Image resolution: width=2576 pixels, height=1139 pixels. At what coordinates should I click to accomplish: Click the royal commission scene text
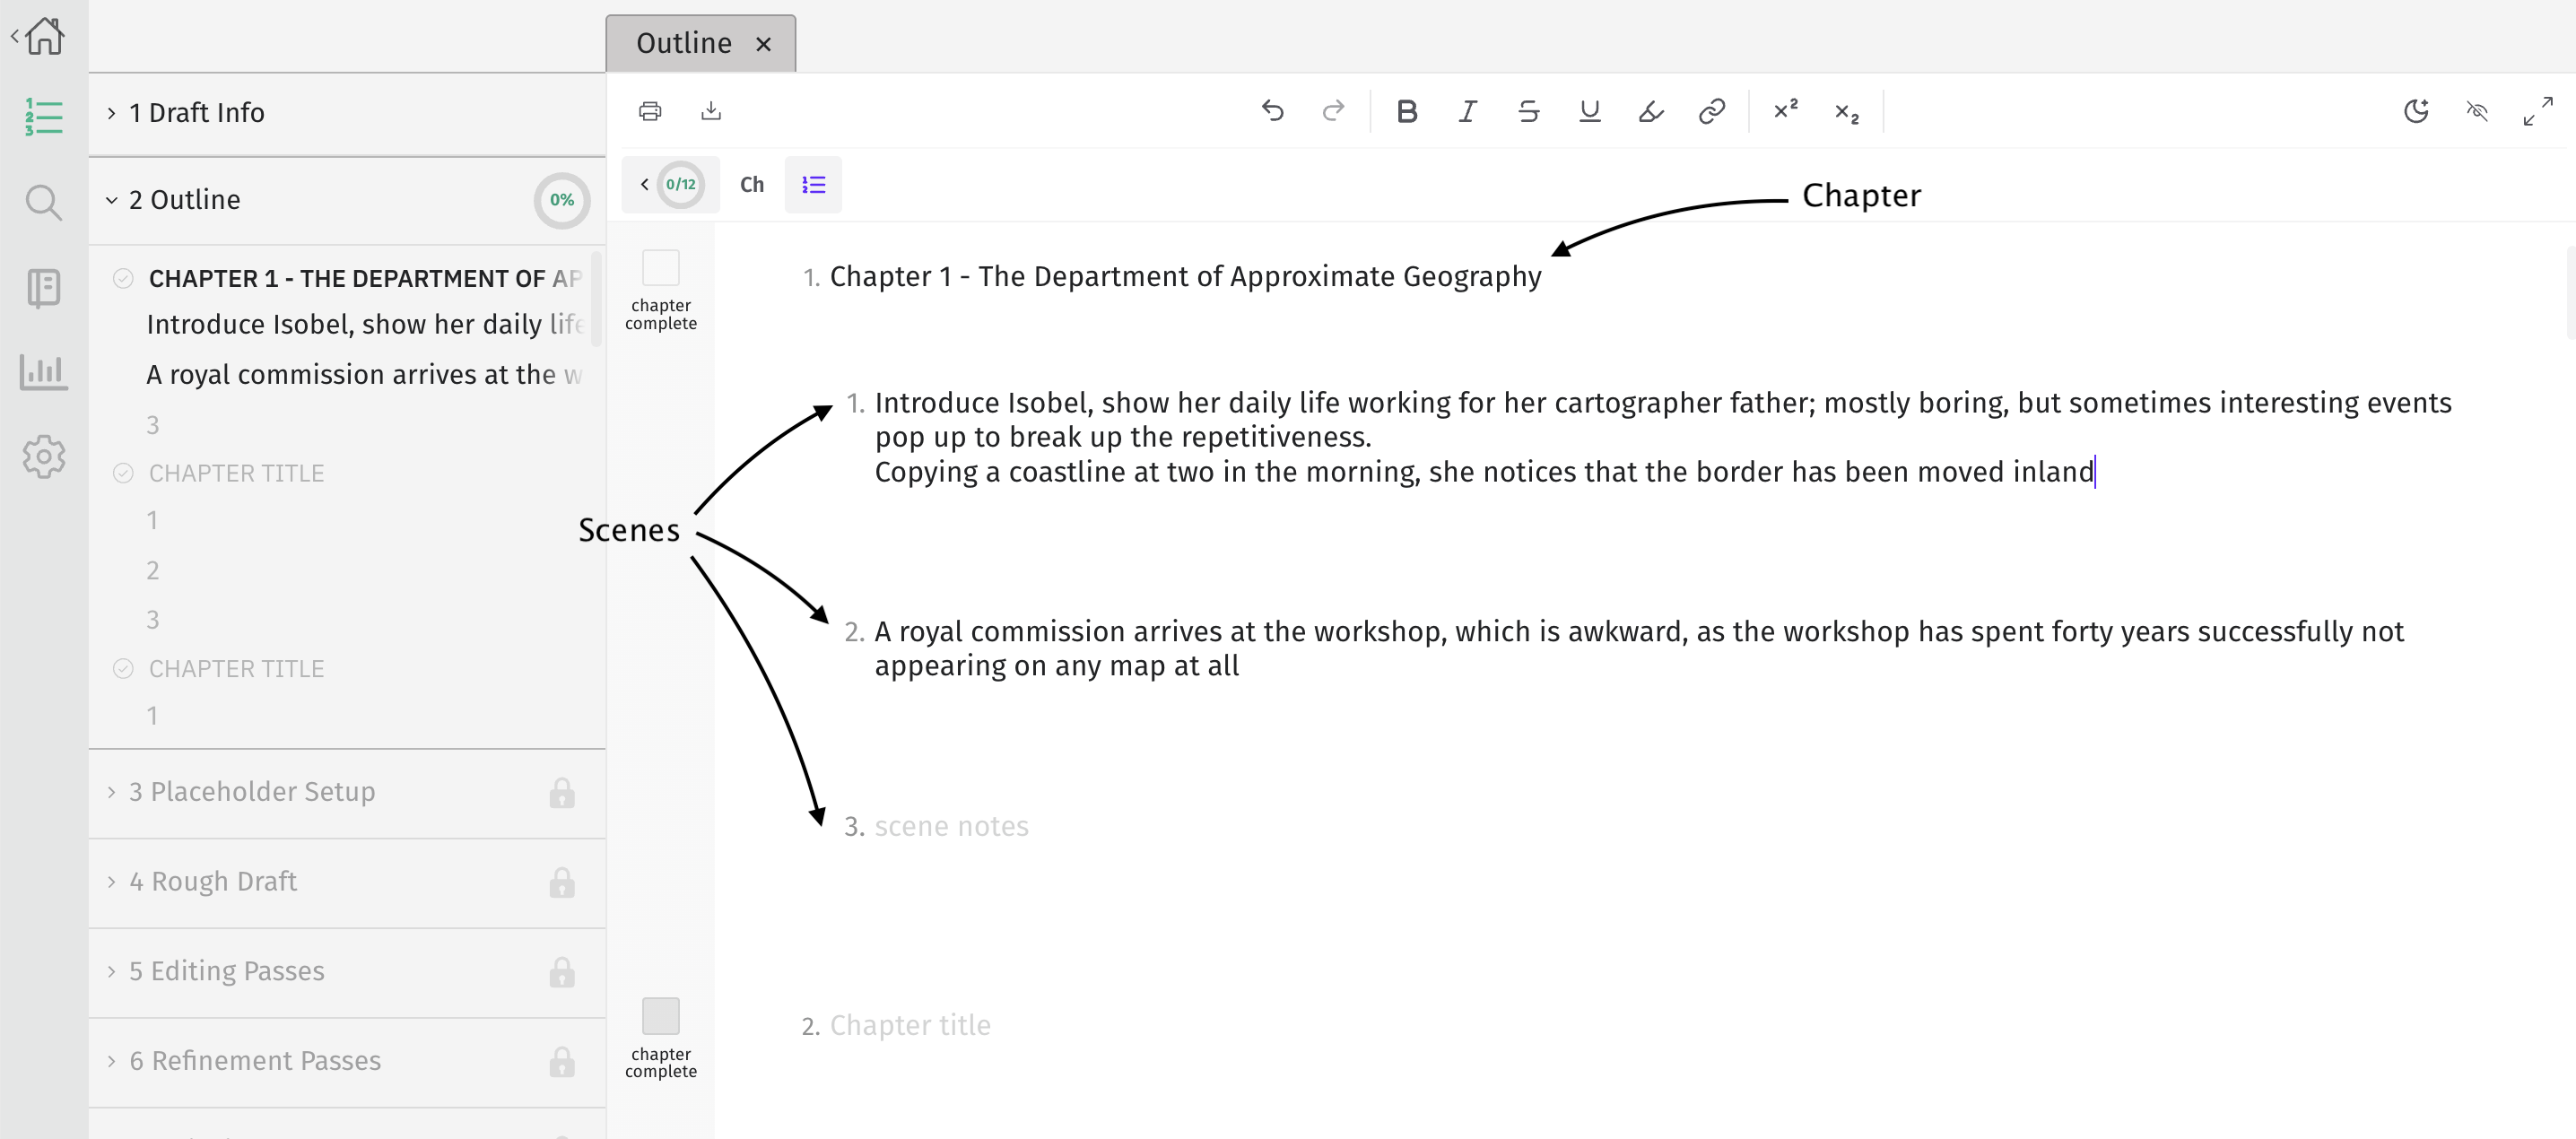click(x=1638, y=649)
